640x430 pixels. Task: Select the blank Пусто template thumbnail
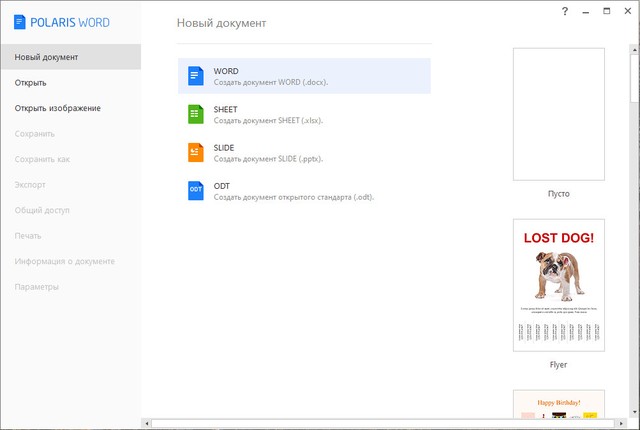pyautogui.click(x=558, y=113)
